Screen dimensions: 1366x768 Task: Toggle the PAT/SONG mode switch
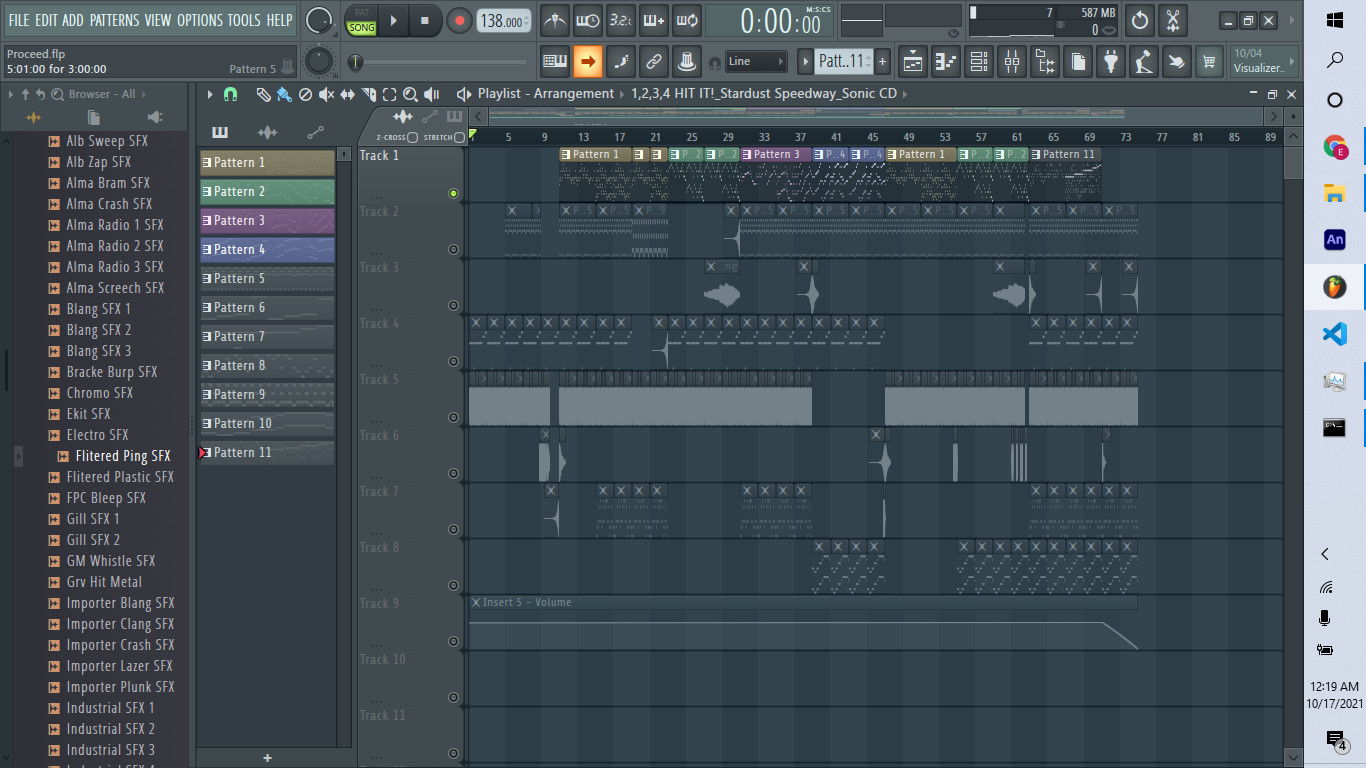pos(361,21)
